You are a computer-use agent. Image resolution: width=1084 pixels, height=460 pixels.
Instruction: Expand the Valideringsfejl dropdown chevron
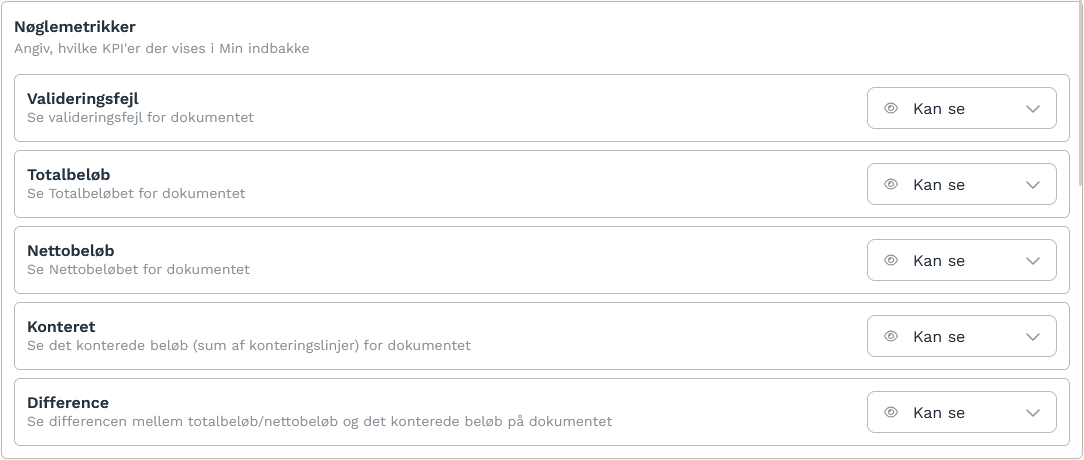pos(1033,109)
